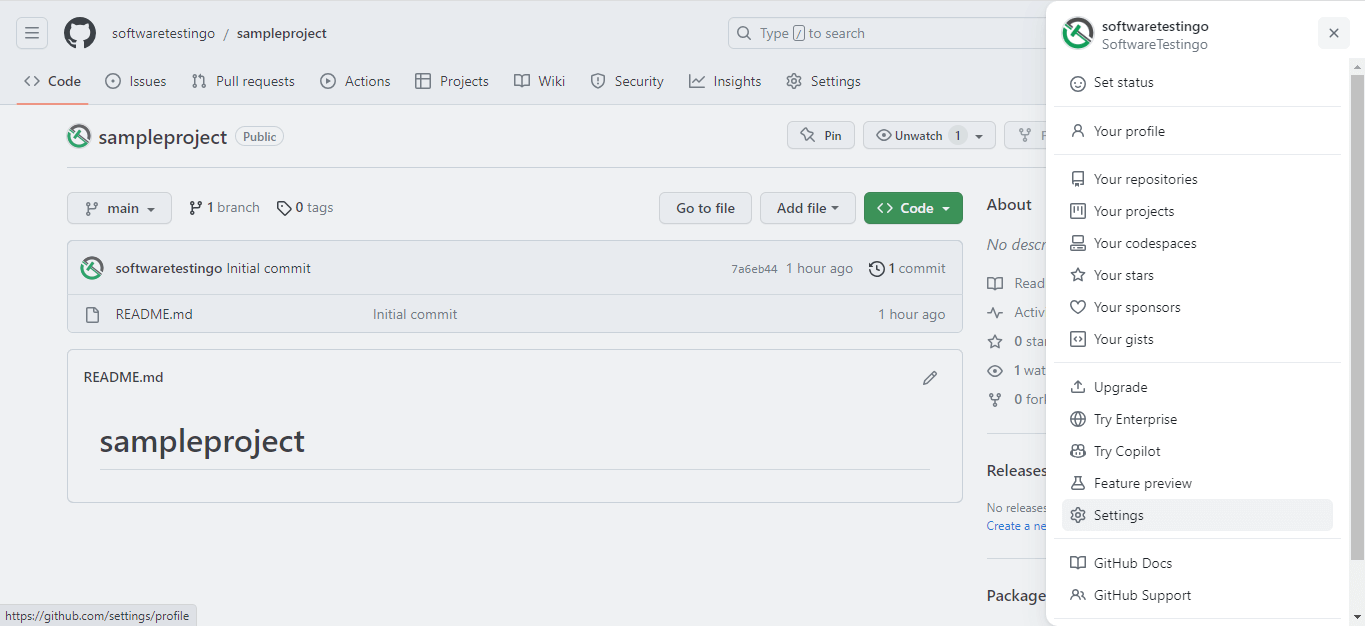Select Set status in account menu
Screen dimensions: 1365x626
pos(1197,83)
